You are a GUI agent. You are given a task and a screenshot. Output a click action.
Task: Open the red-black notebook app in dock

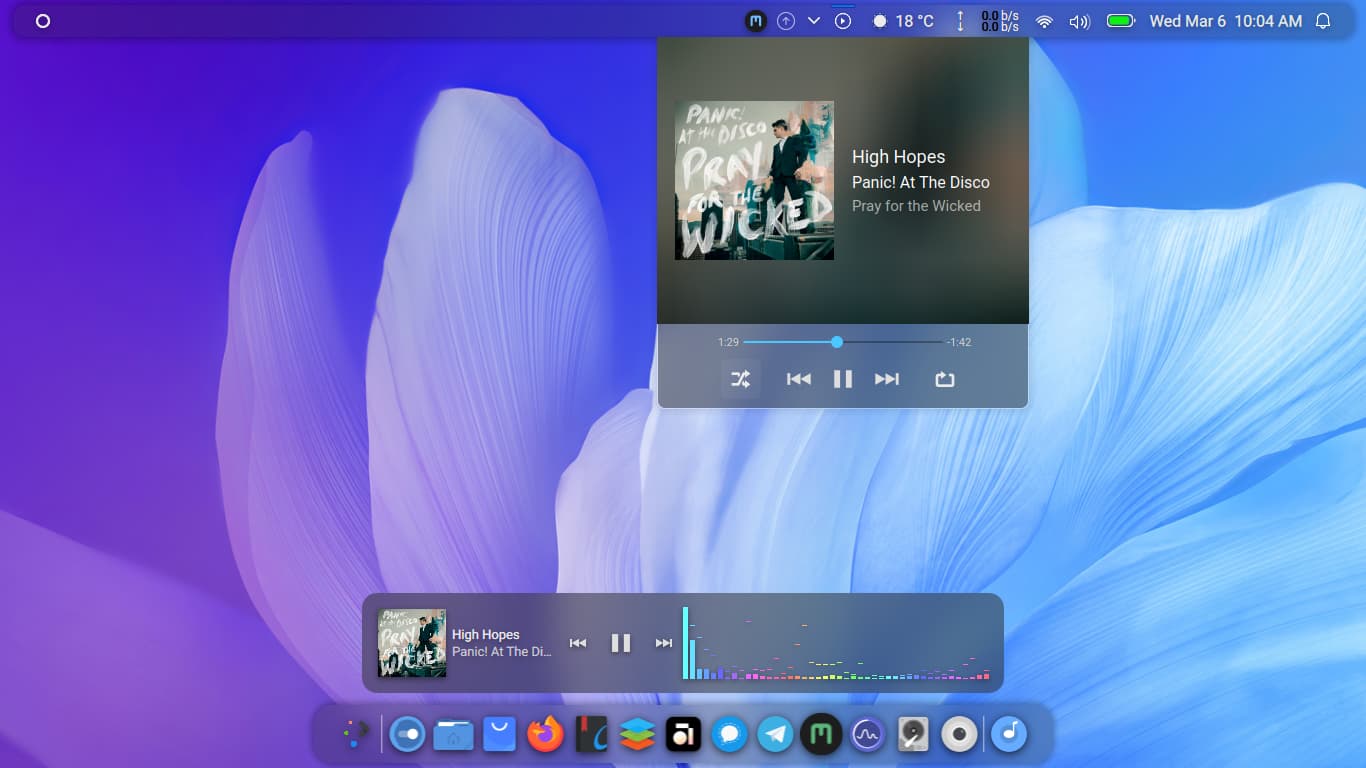[592, 735]
